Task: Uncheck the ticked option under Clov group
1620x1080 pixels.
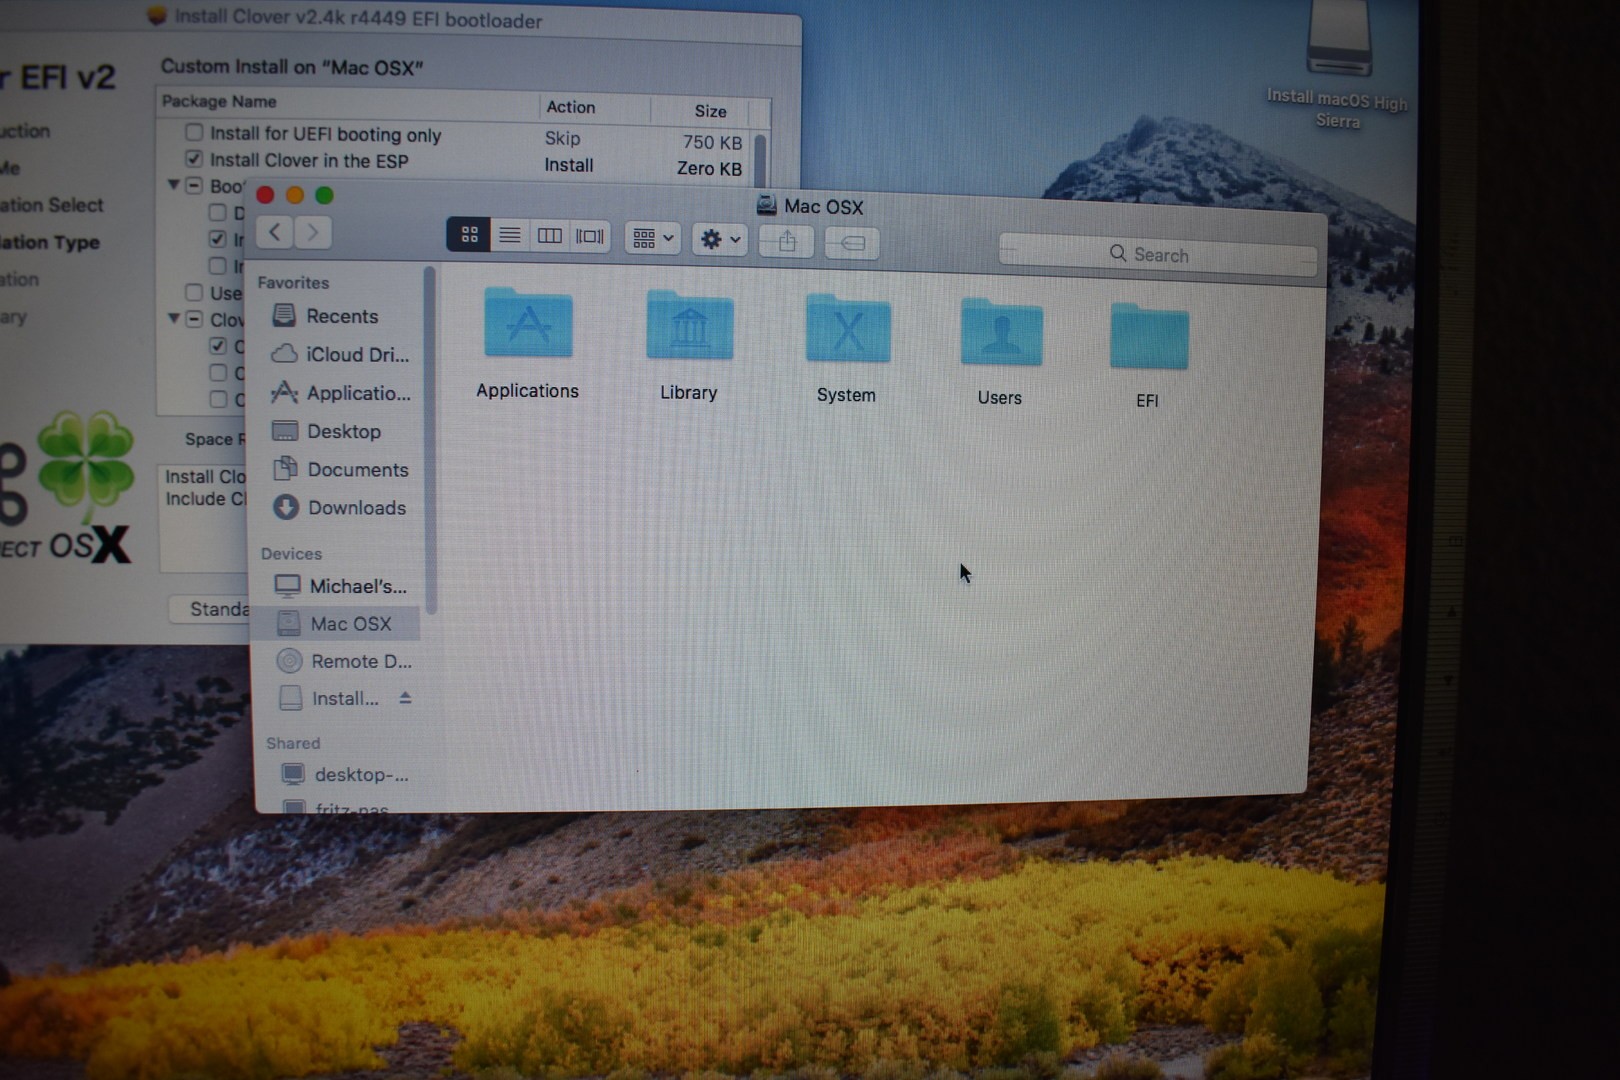Action: [x=217, y=346]
